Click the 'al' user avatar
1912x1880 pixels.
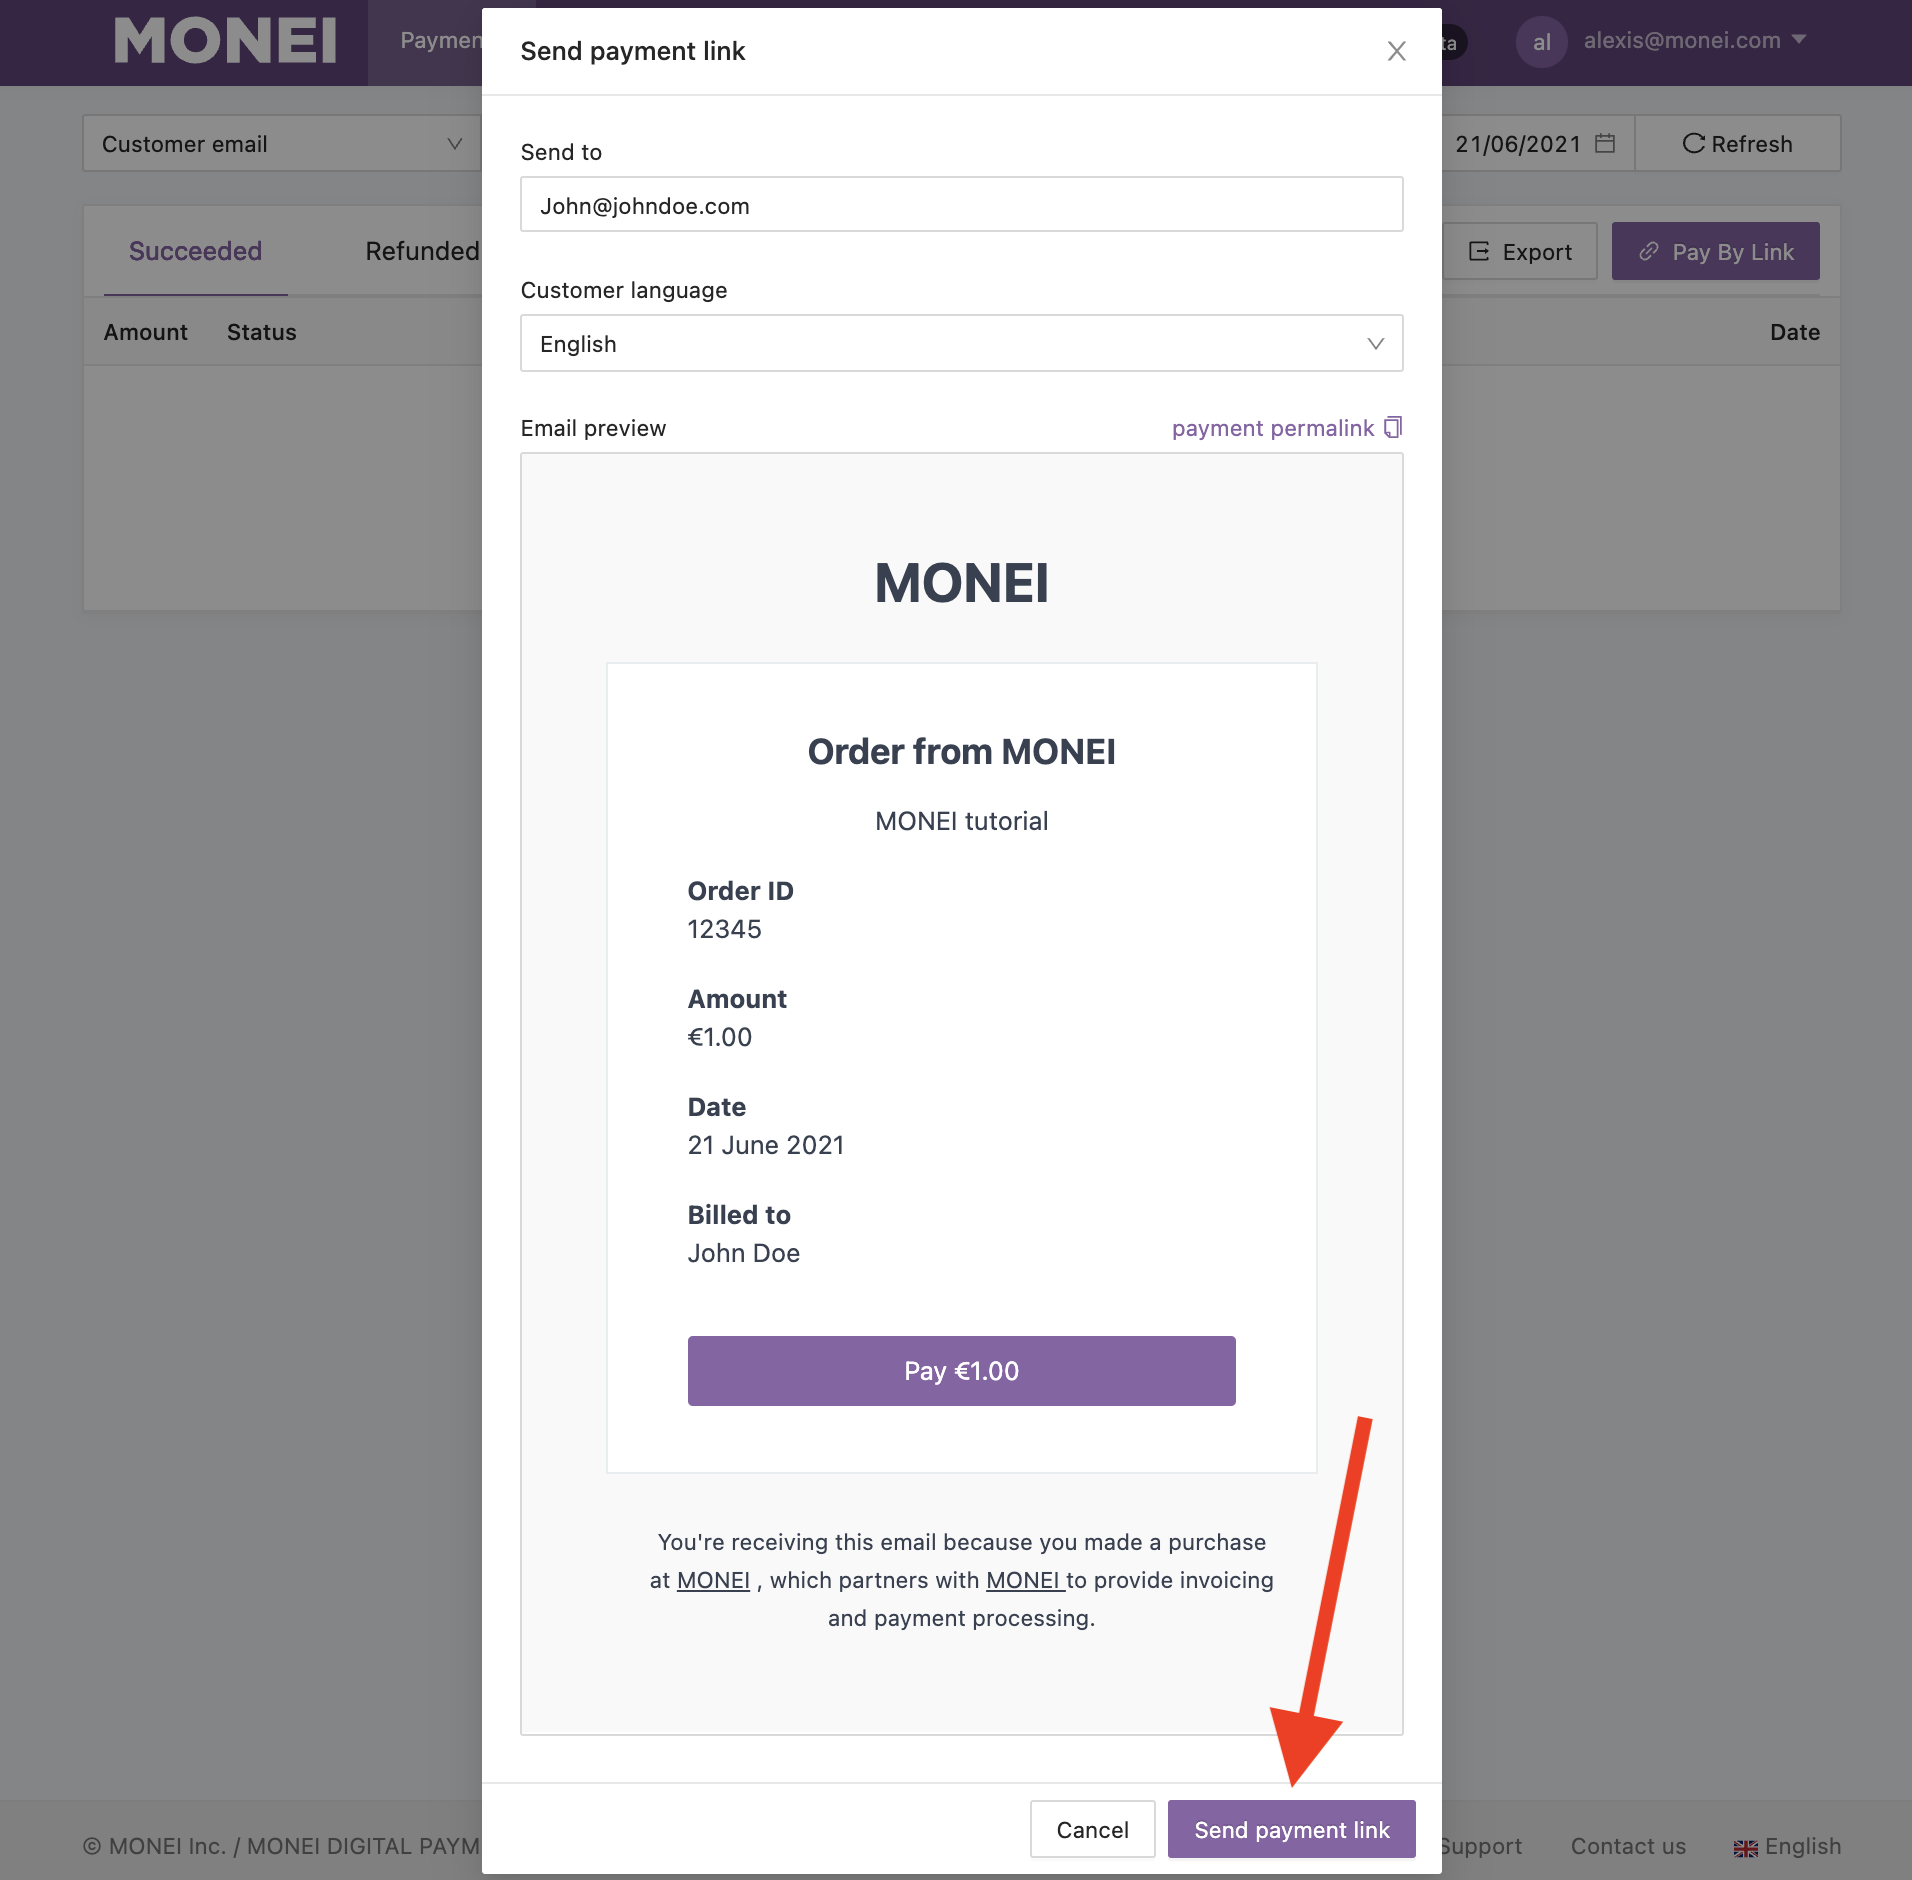tap(1541, 42)
